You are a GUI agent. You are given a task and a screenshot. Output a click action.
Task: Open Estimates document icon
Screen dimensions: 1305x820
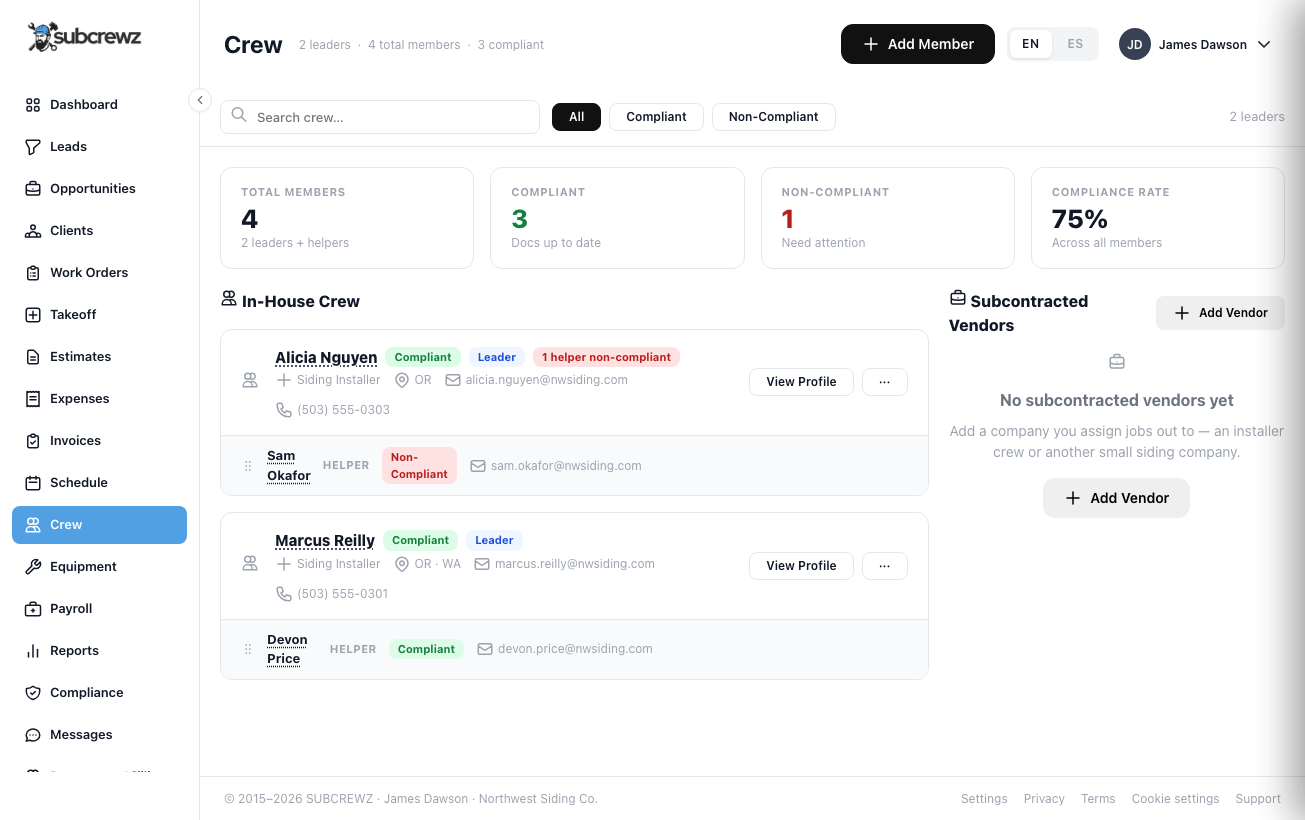tap(33, 357)
